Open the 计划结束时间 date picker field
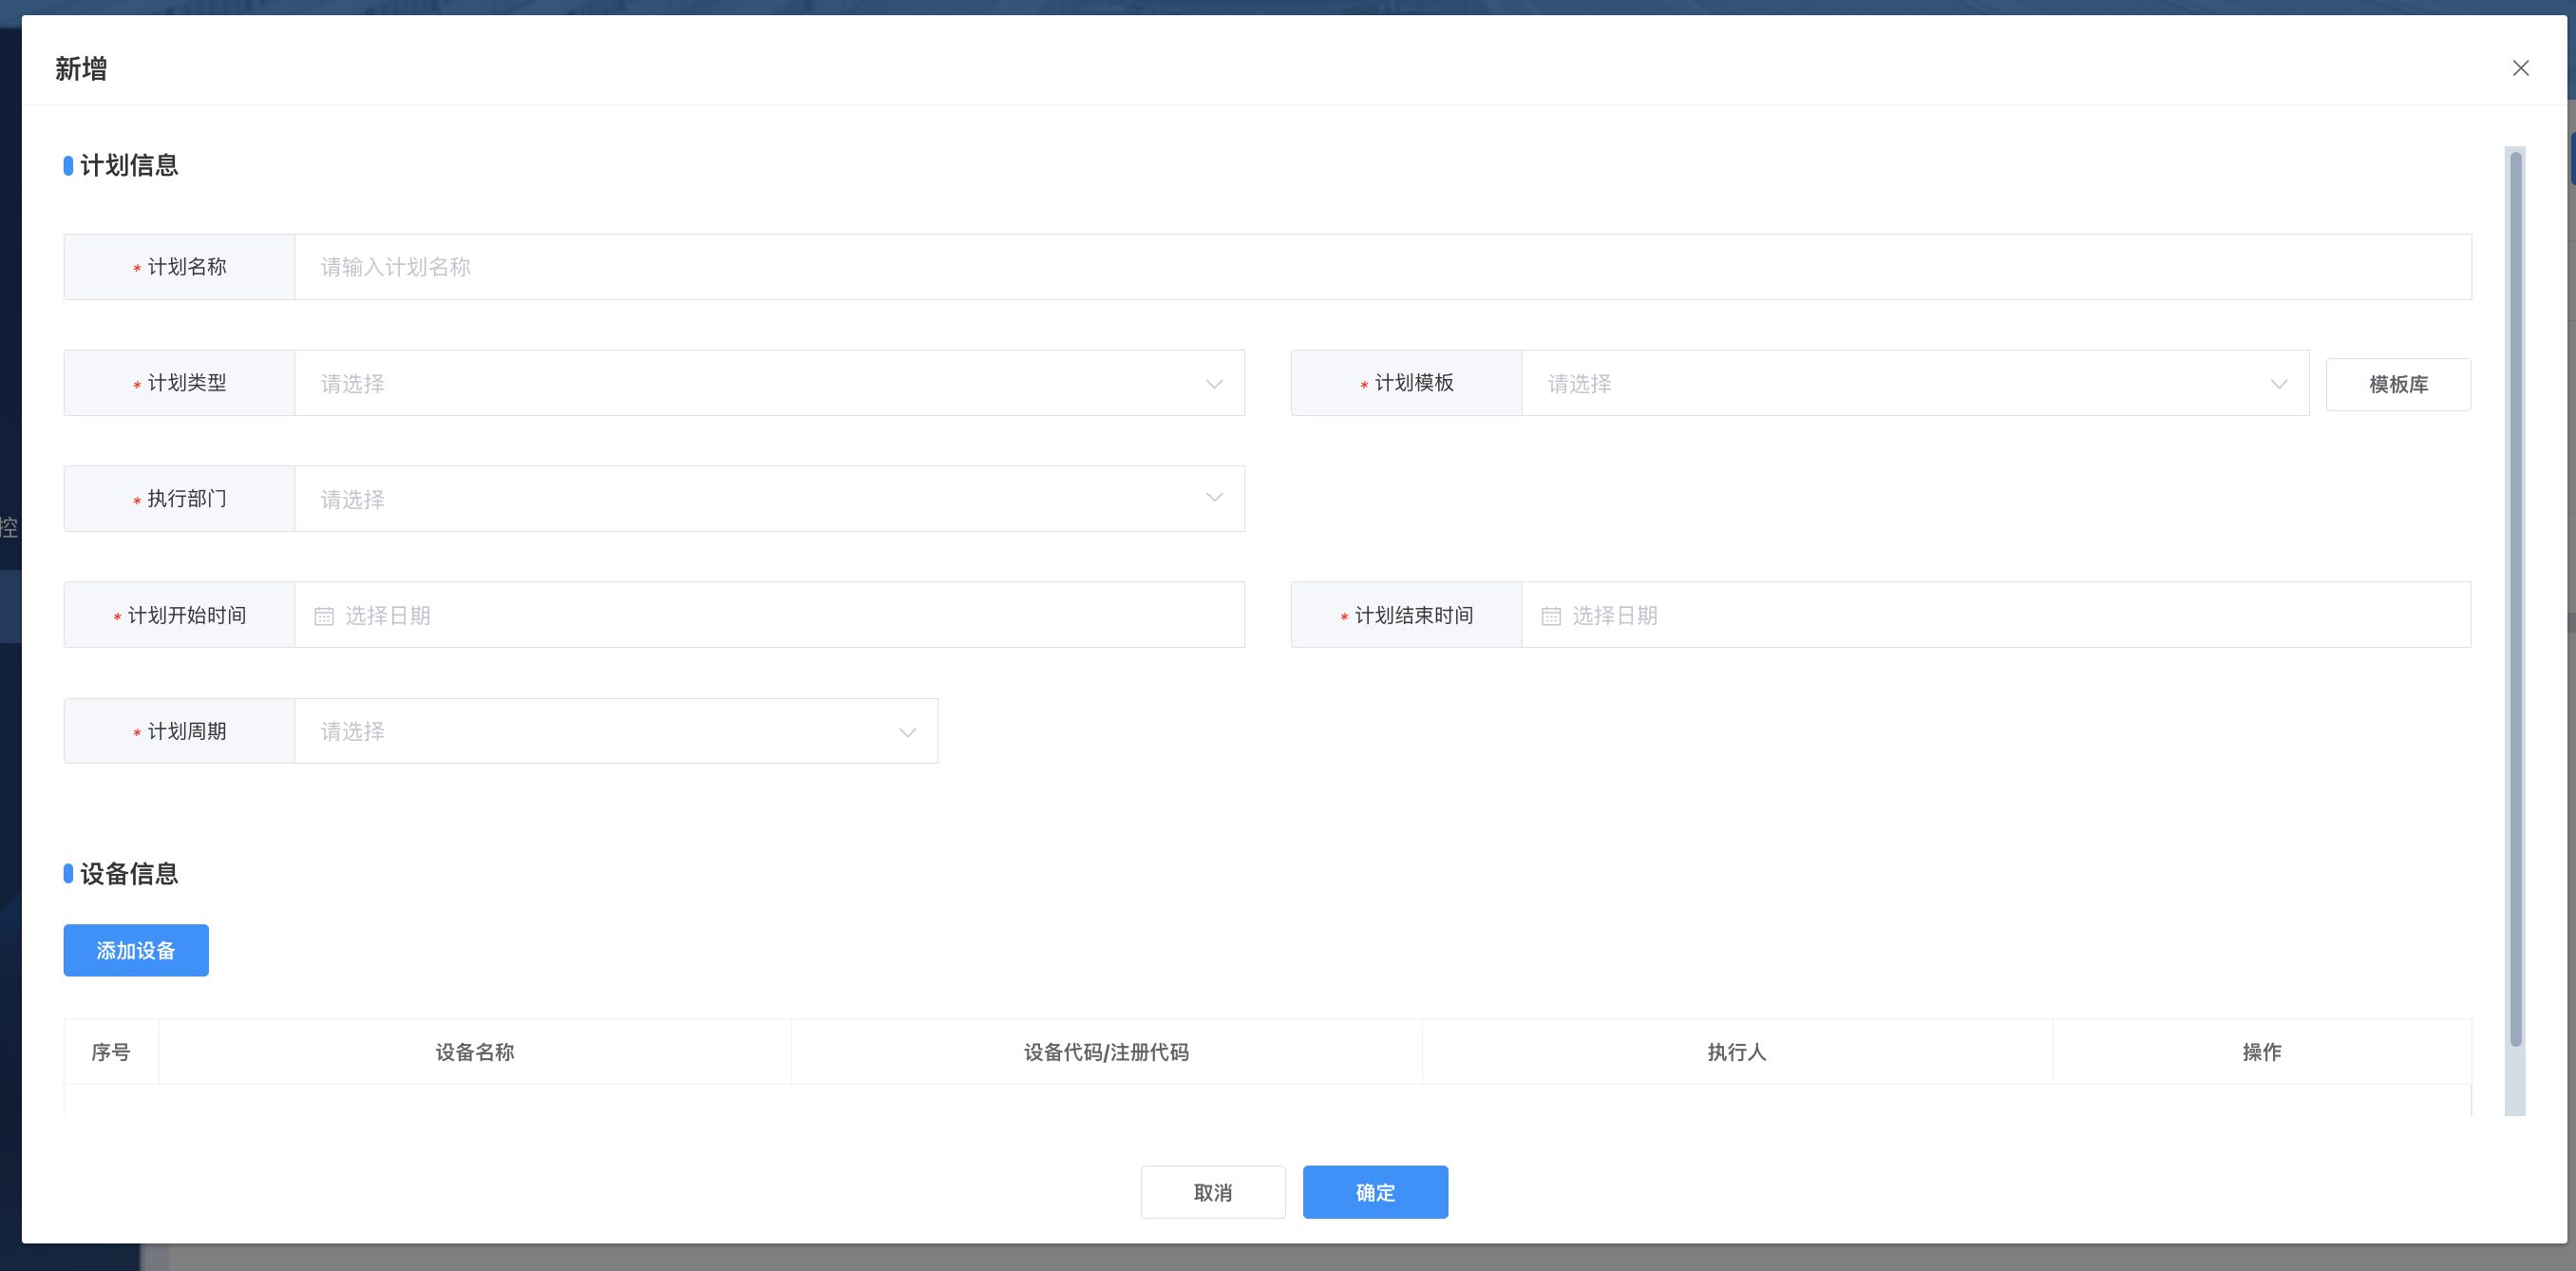 click(x=2000, y=616)
